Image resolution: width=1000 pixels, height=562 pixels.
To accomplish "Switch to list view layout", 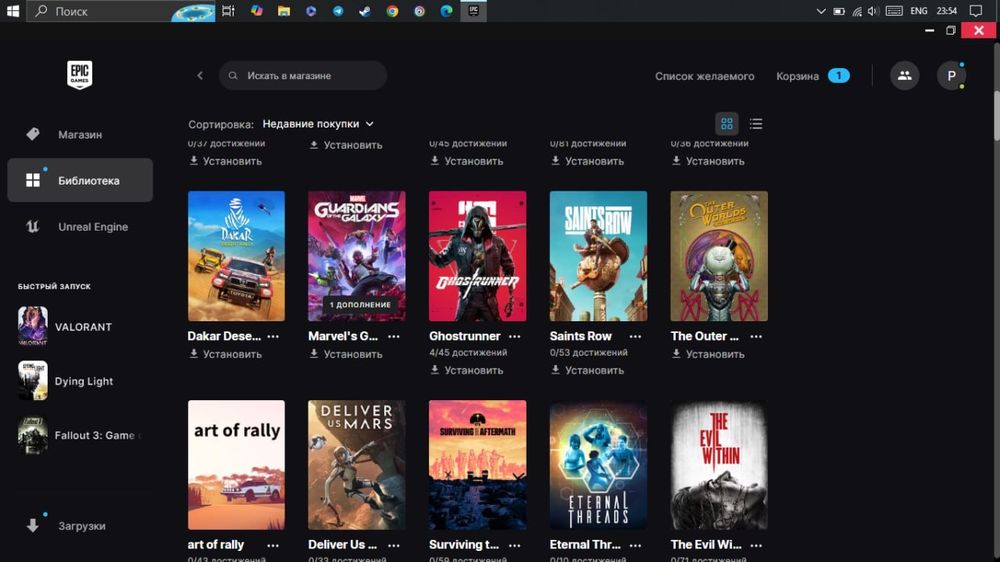I will 756,124.
